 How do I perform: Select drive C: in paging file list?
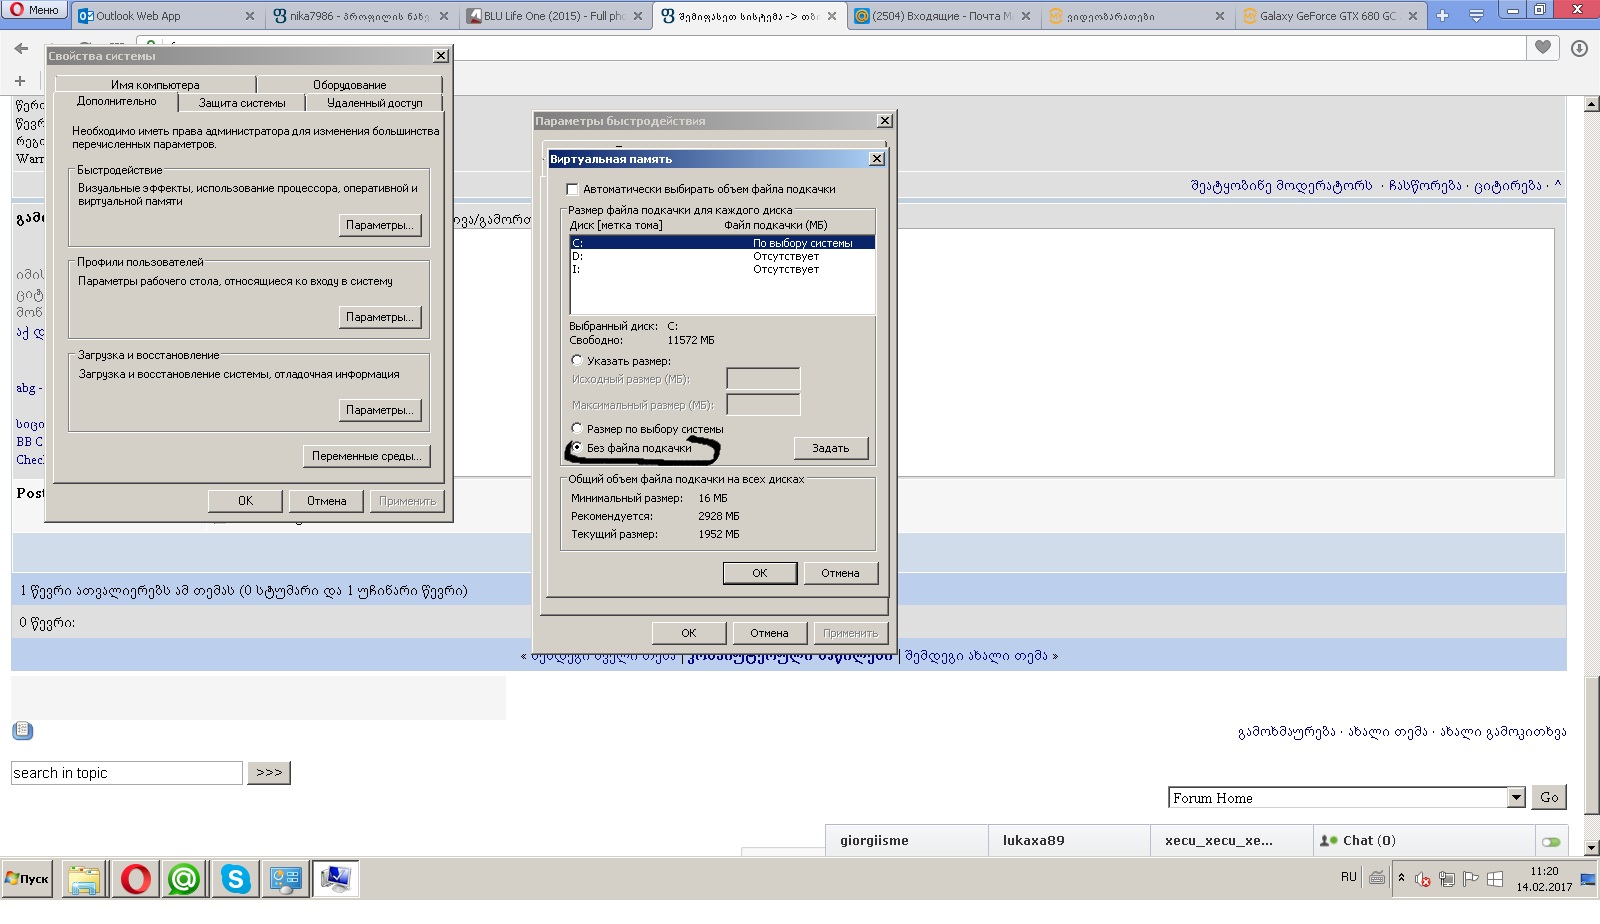click(x=722, y=243)
